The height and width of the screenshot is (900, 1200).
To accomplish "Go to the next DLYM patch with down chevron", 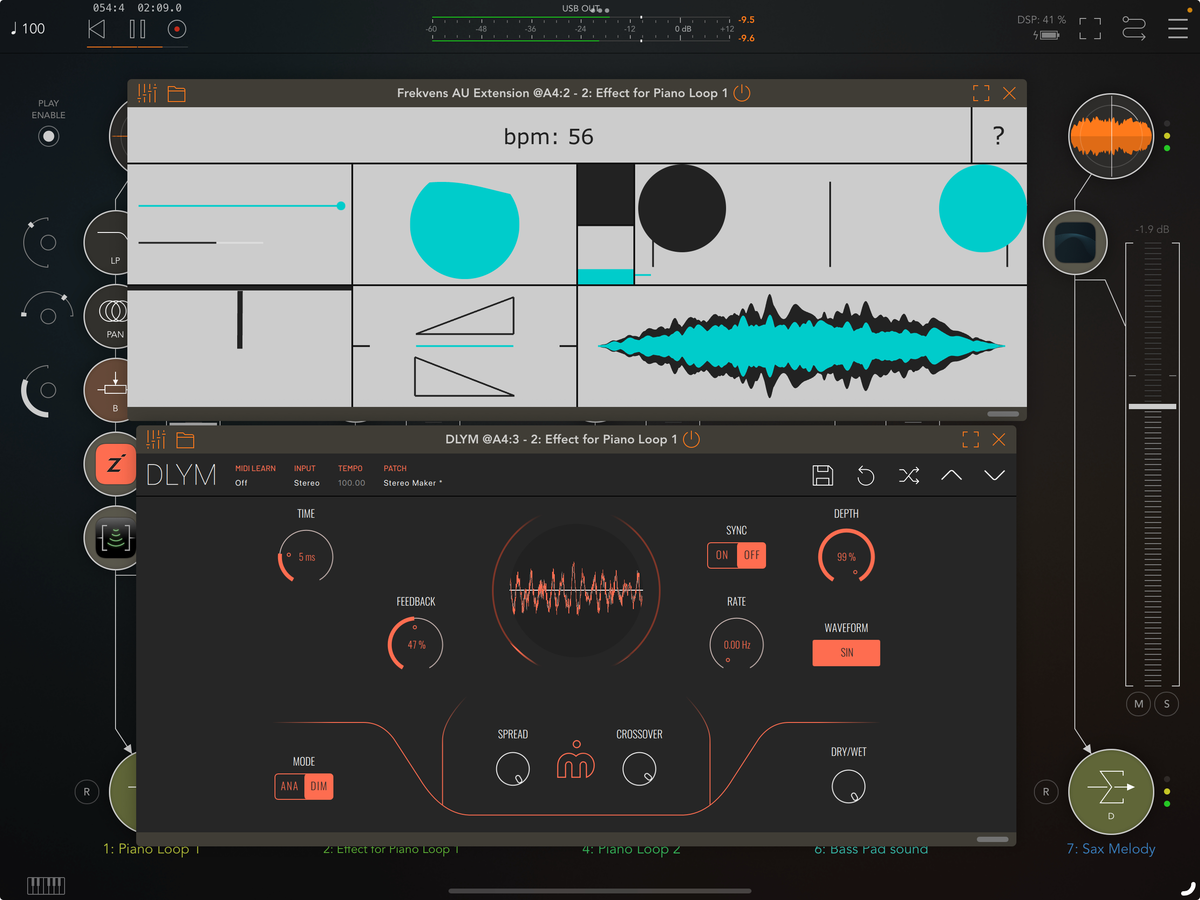I will click(994, 475).
